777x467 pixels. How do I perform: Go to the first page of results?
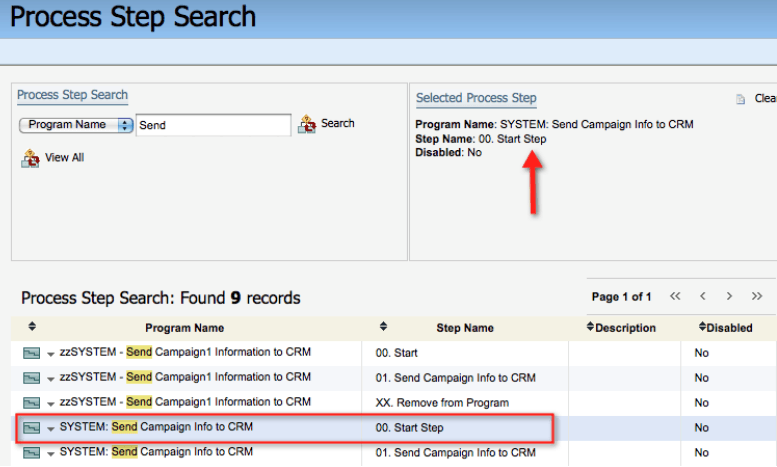[x=675, y=296]
